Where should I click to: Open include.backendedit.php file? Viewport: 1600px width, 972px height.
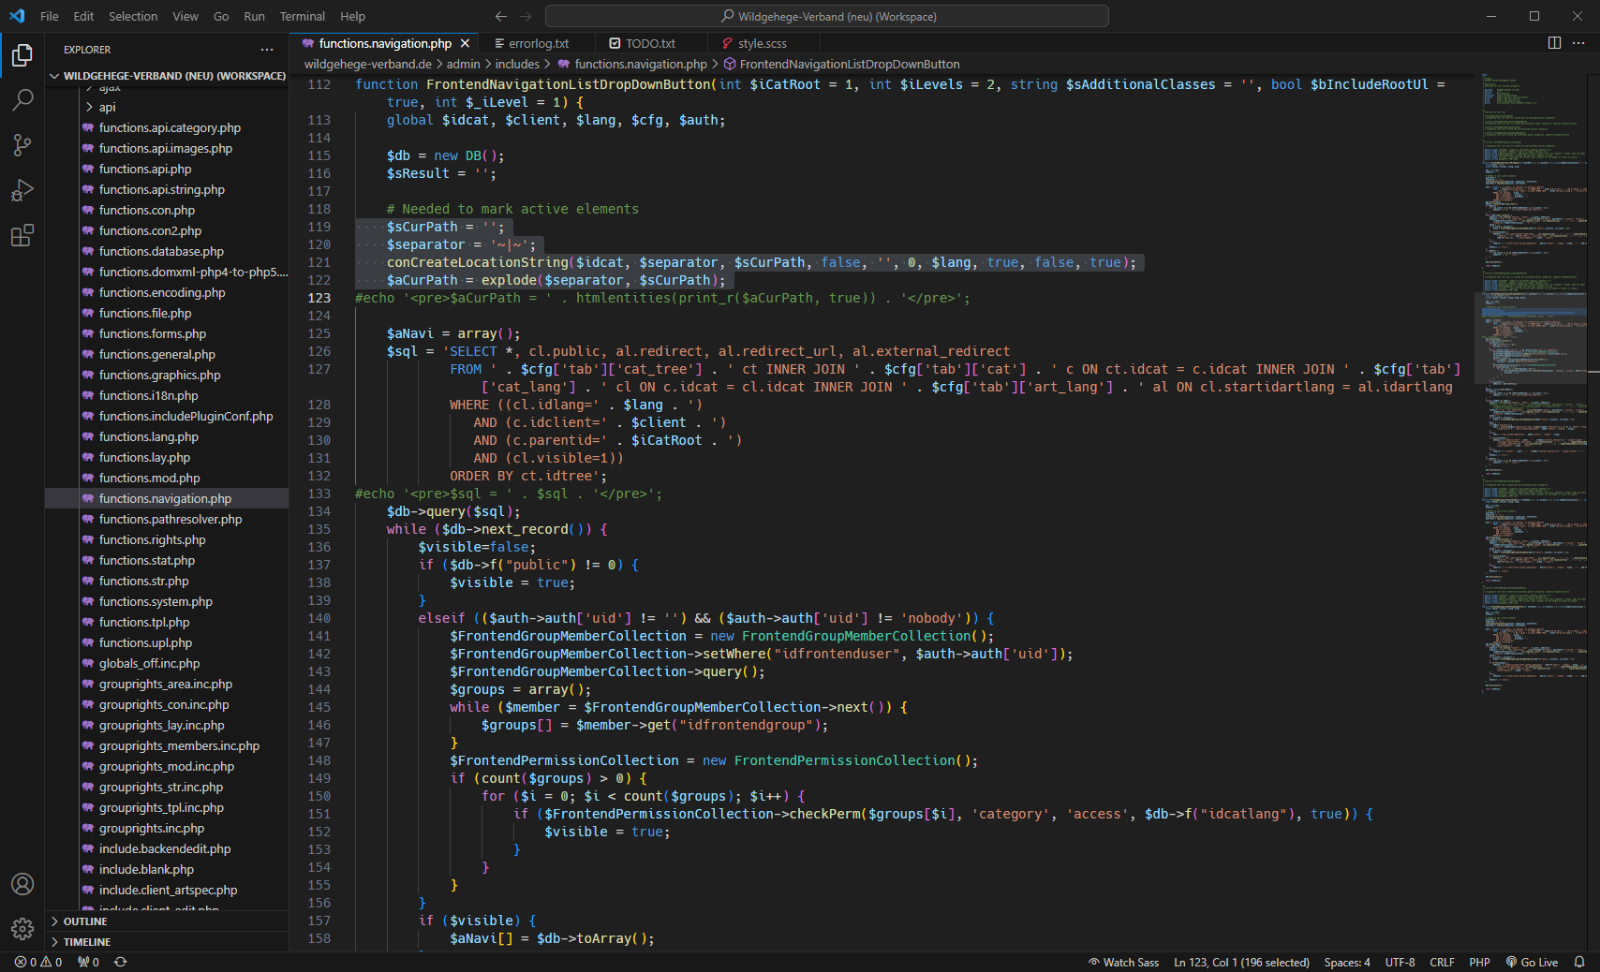(164, 849)
